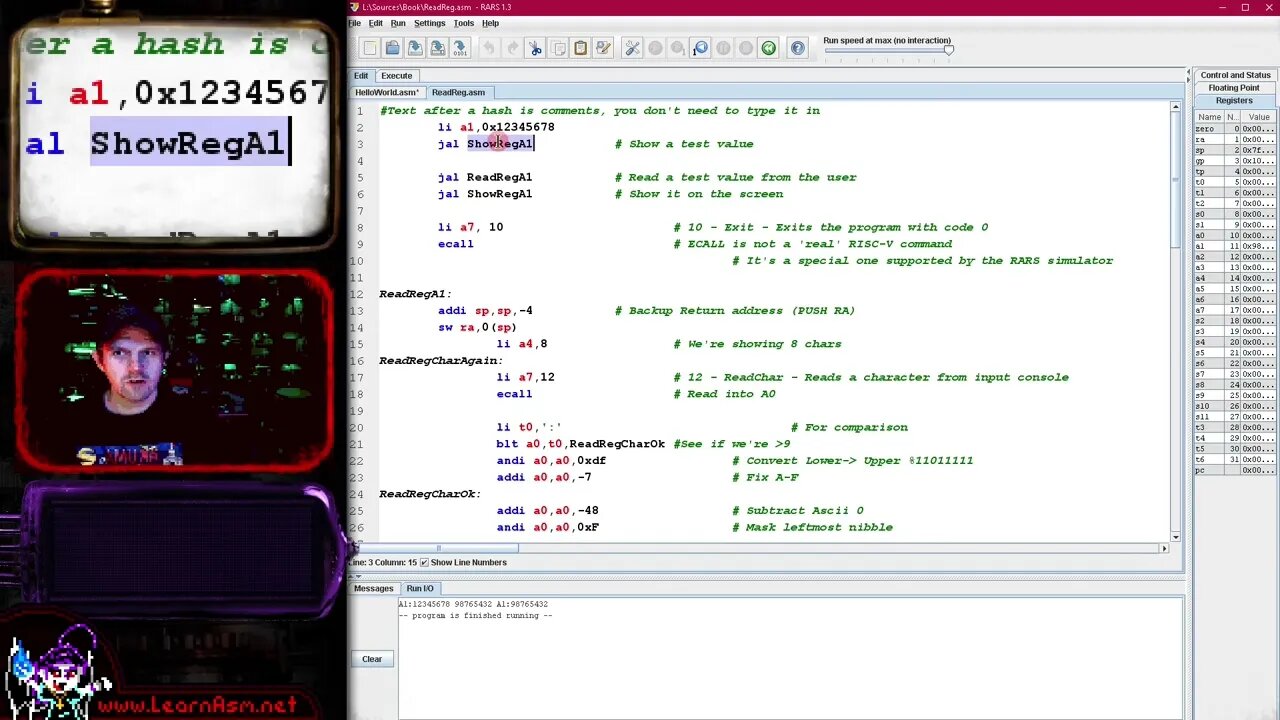Click the editor vertical scrollbar up arrow
This screenshot has width=1280, height=720.
click(x=1175, y=107)
